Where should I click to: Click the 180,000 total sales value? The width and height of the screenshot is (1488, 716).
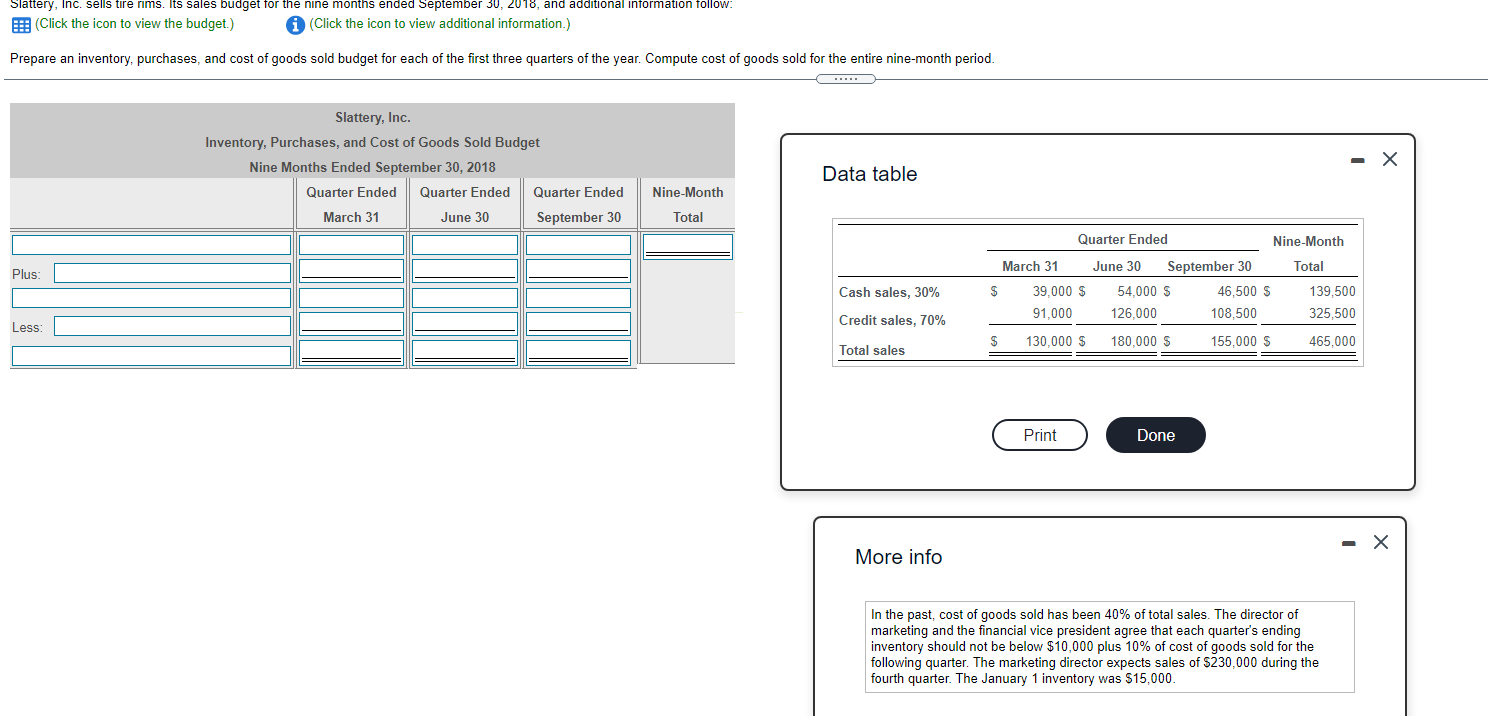tap(1134, 341)
